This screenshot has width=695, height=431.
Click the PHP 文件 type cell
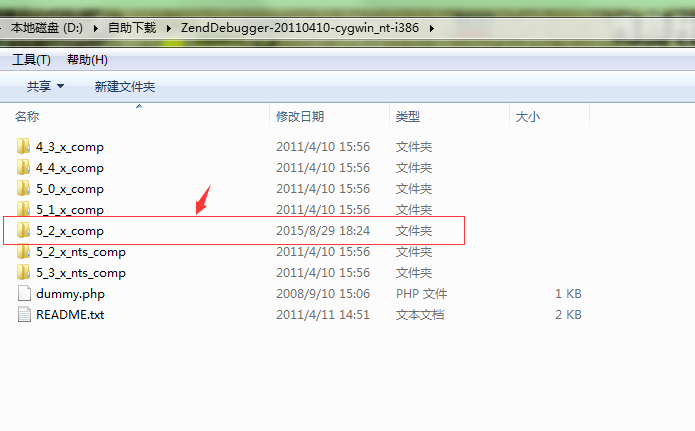[422, 294]
